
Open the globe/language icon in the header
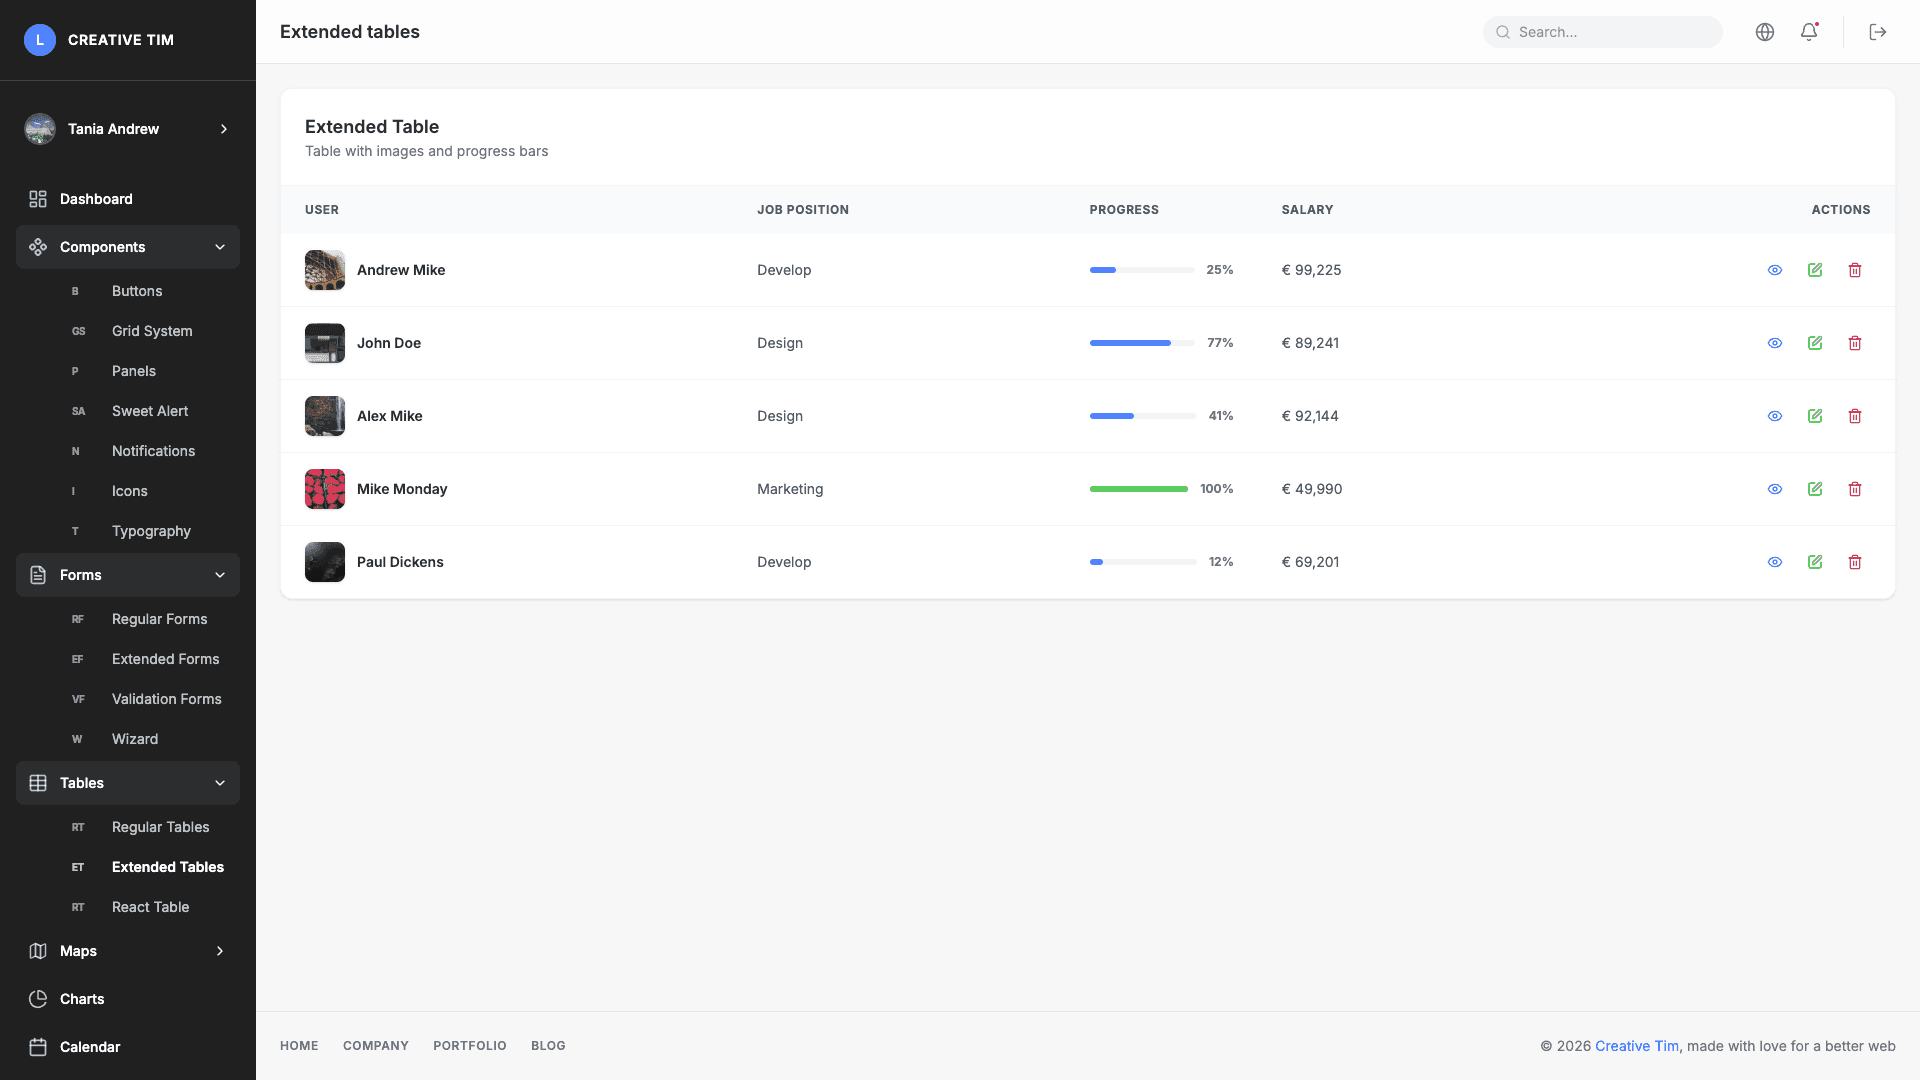tap(1764, 31)
